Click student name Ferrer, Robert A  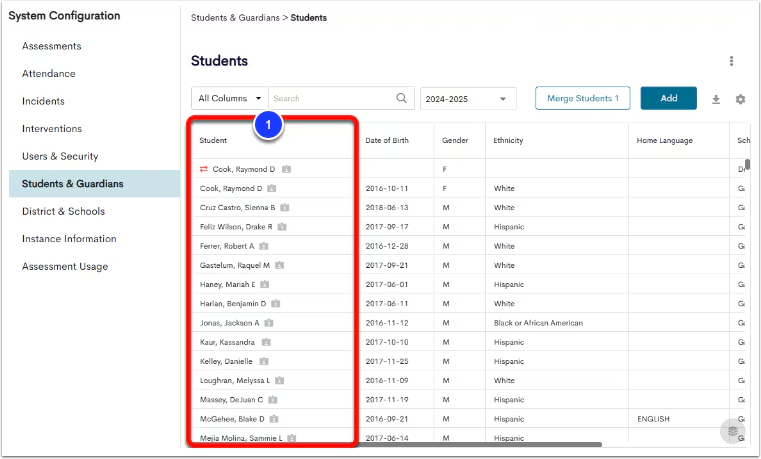click(227, 246)
